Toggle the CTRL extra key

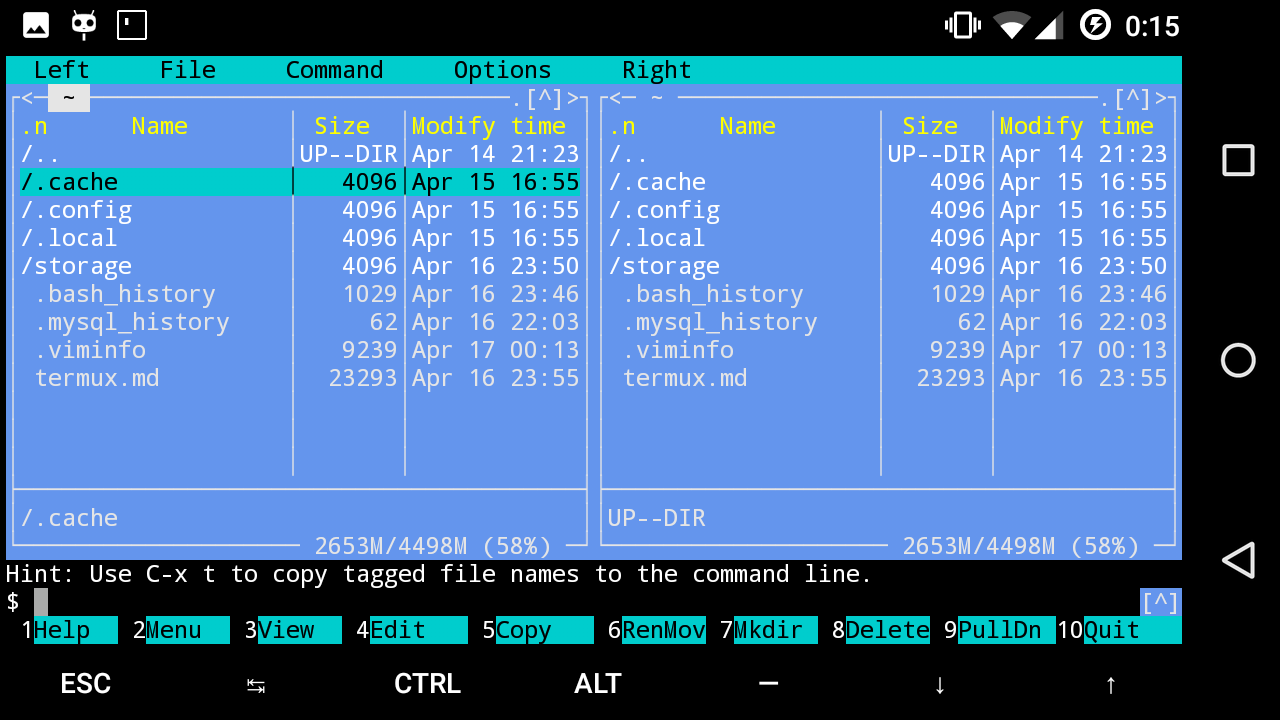(x=427, y=684)
